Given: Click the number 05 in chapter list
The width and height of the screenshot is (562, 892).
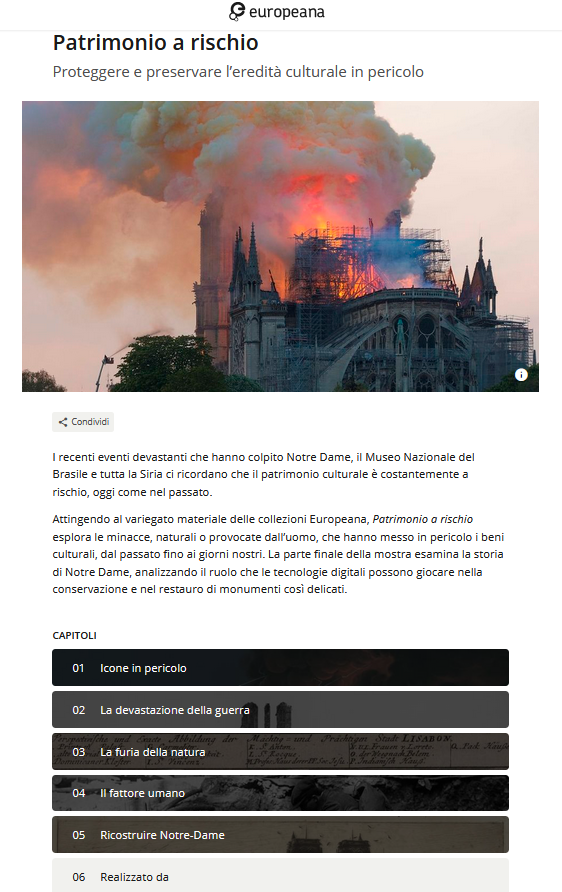Looking at the screenshot, I should coord(78,835).
